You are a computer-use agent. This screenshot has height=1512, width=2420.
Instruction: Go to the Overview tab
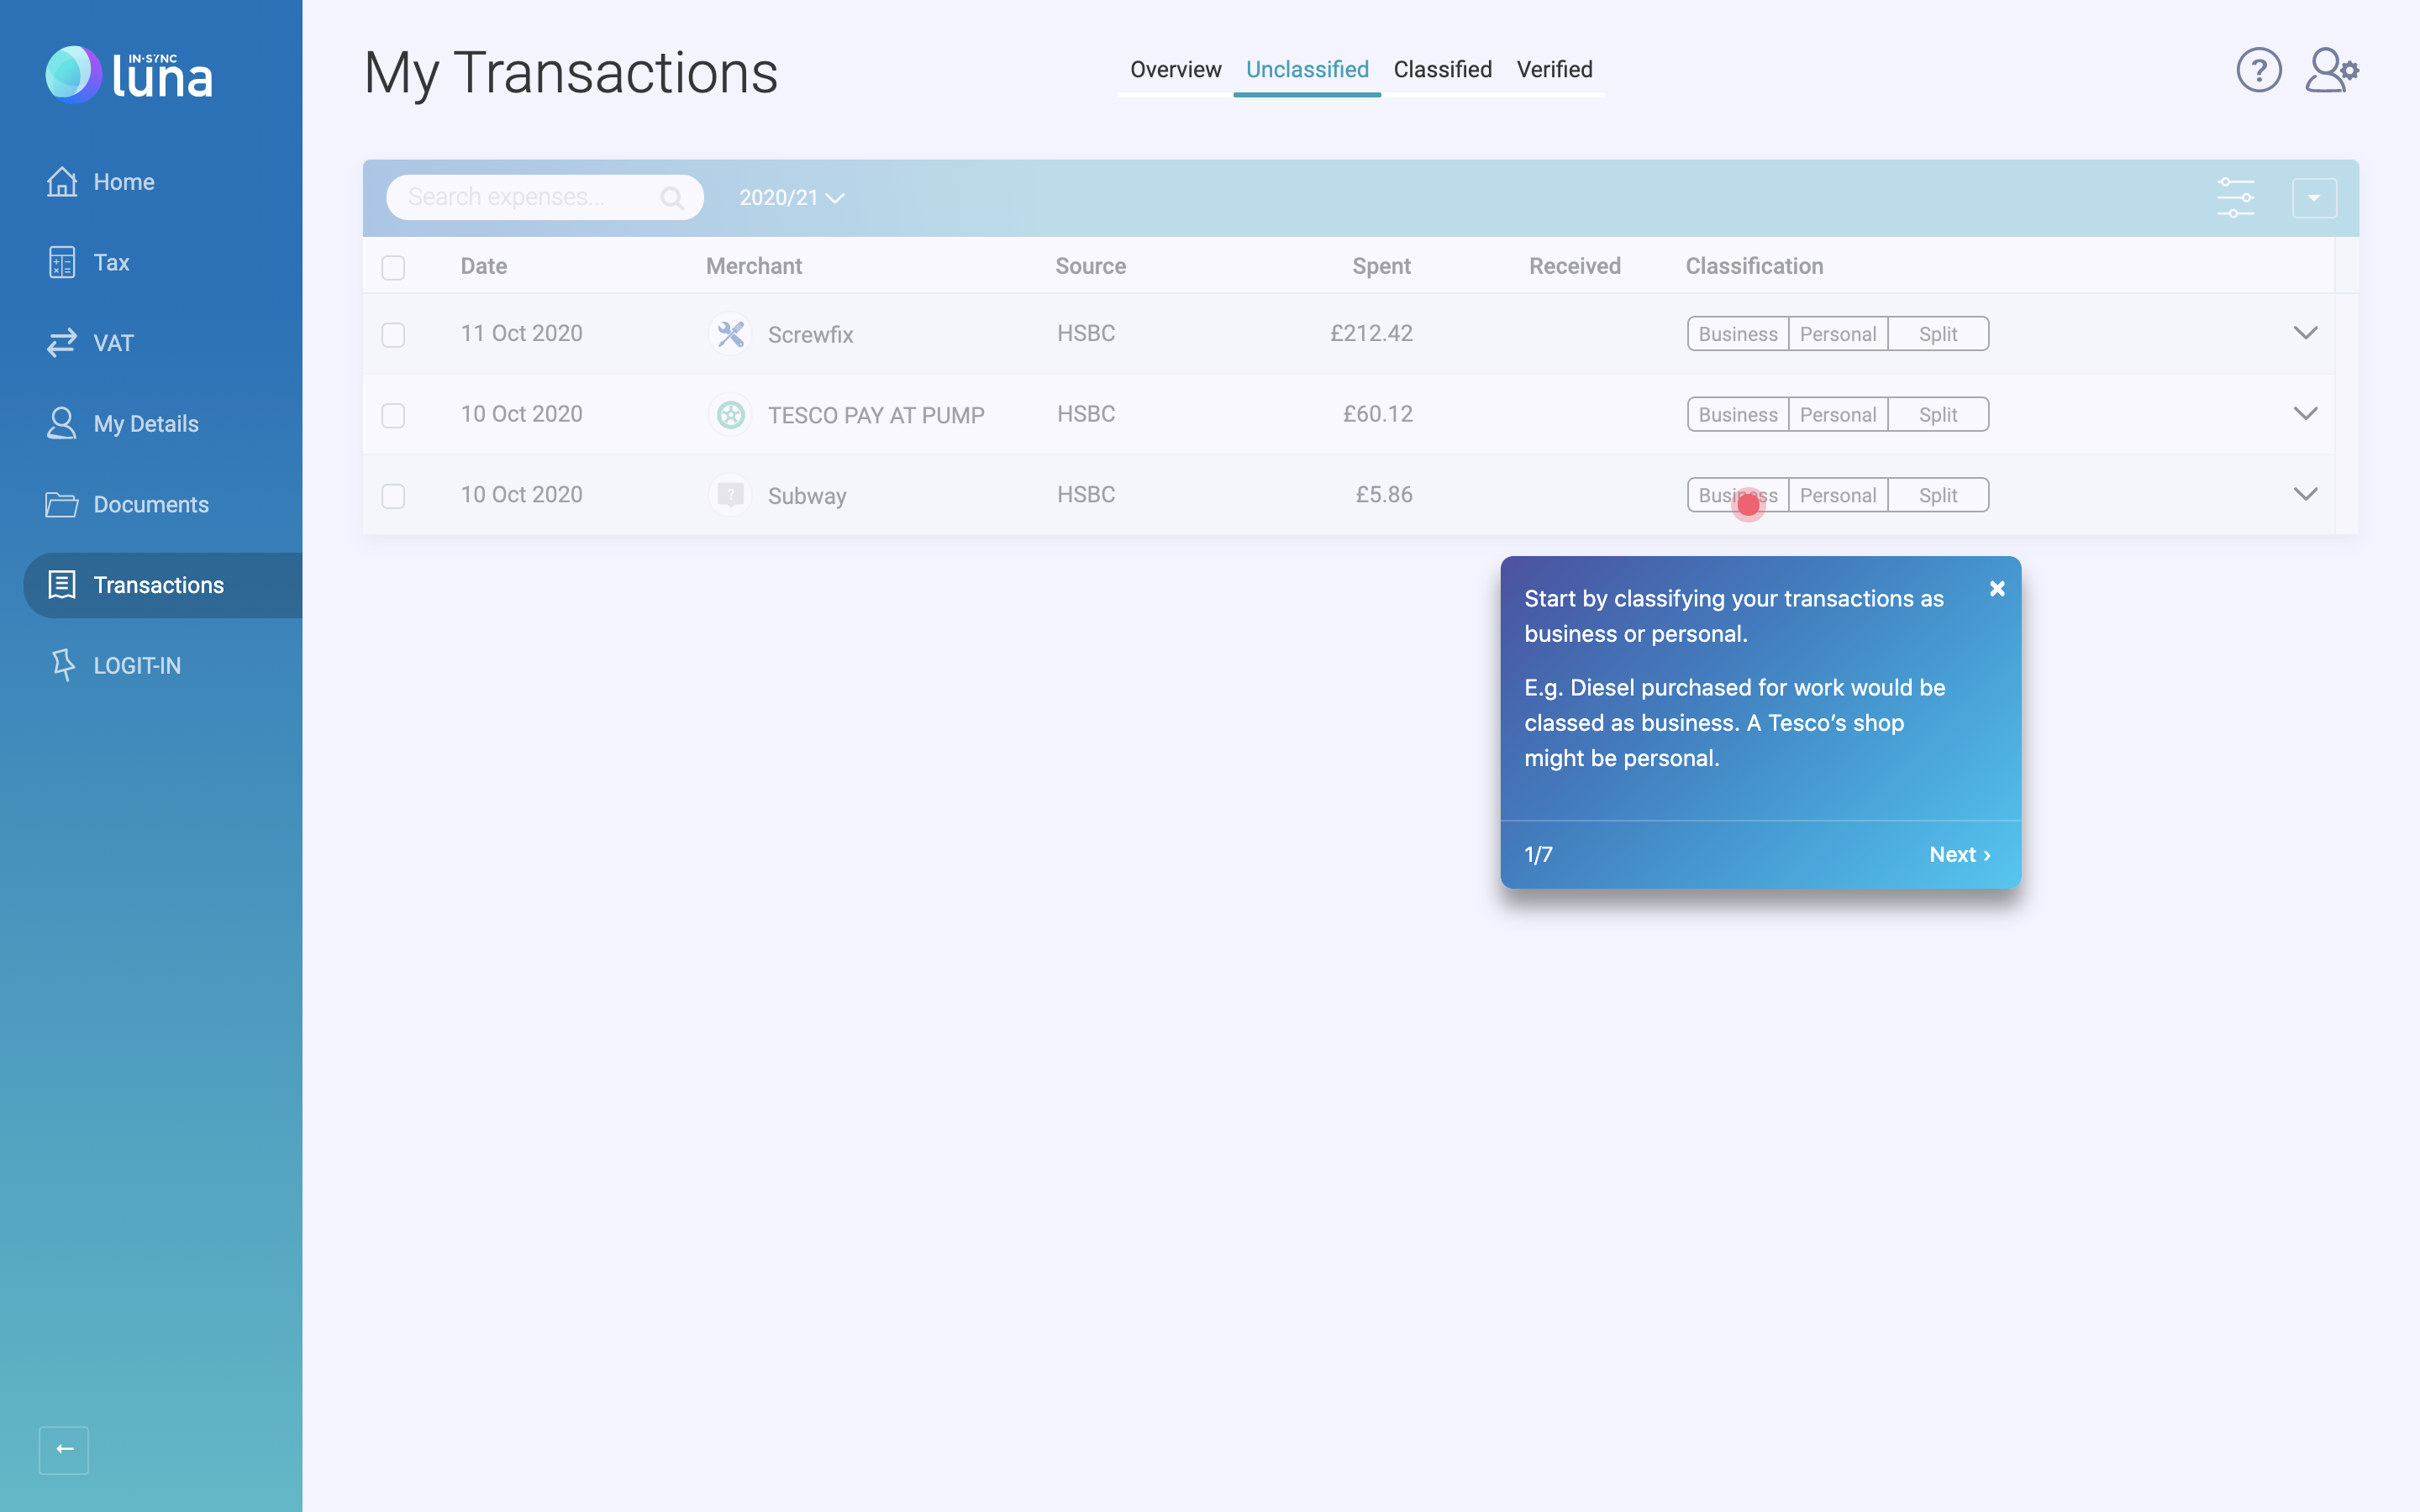pos(1175,70)
